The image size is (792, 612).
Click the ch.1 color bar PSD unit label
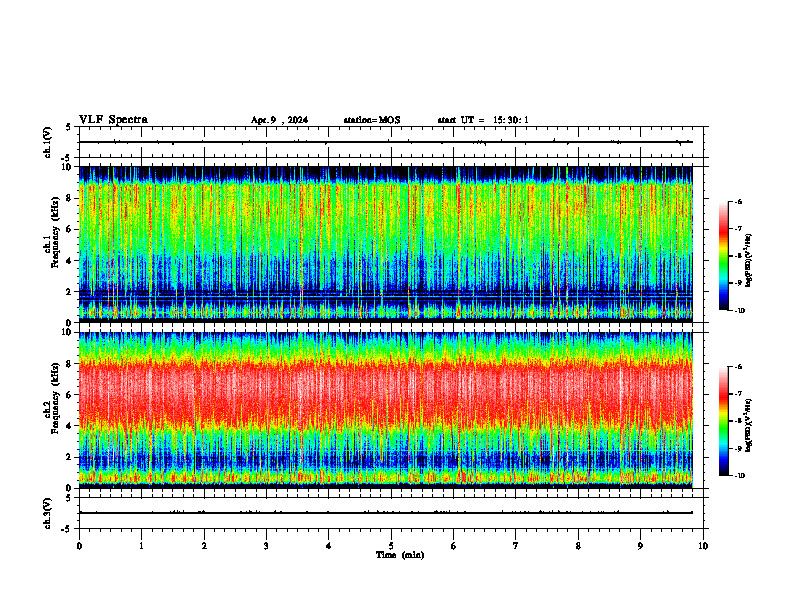pyautogui.click(x=749, y=261)
